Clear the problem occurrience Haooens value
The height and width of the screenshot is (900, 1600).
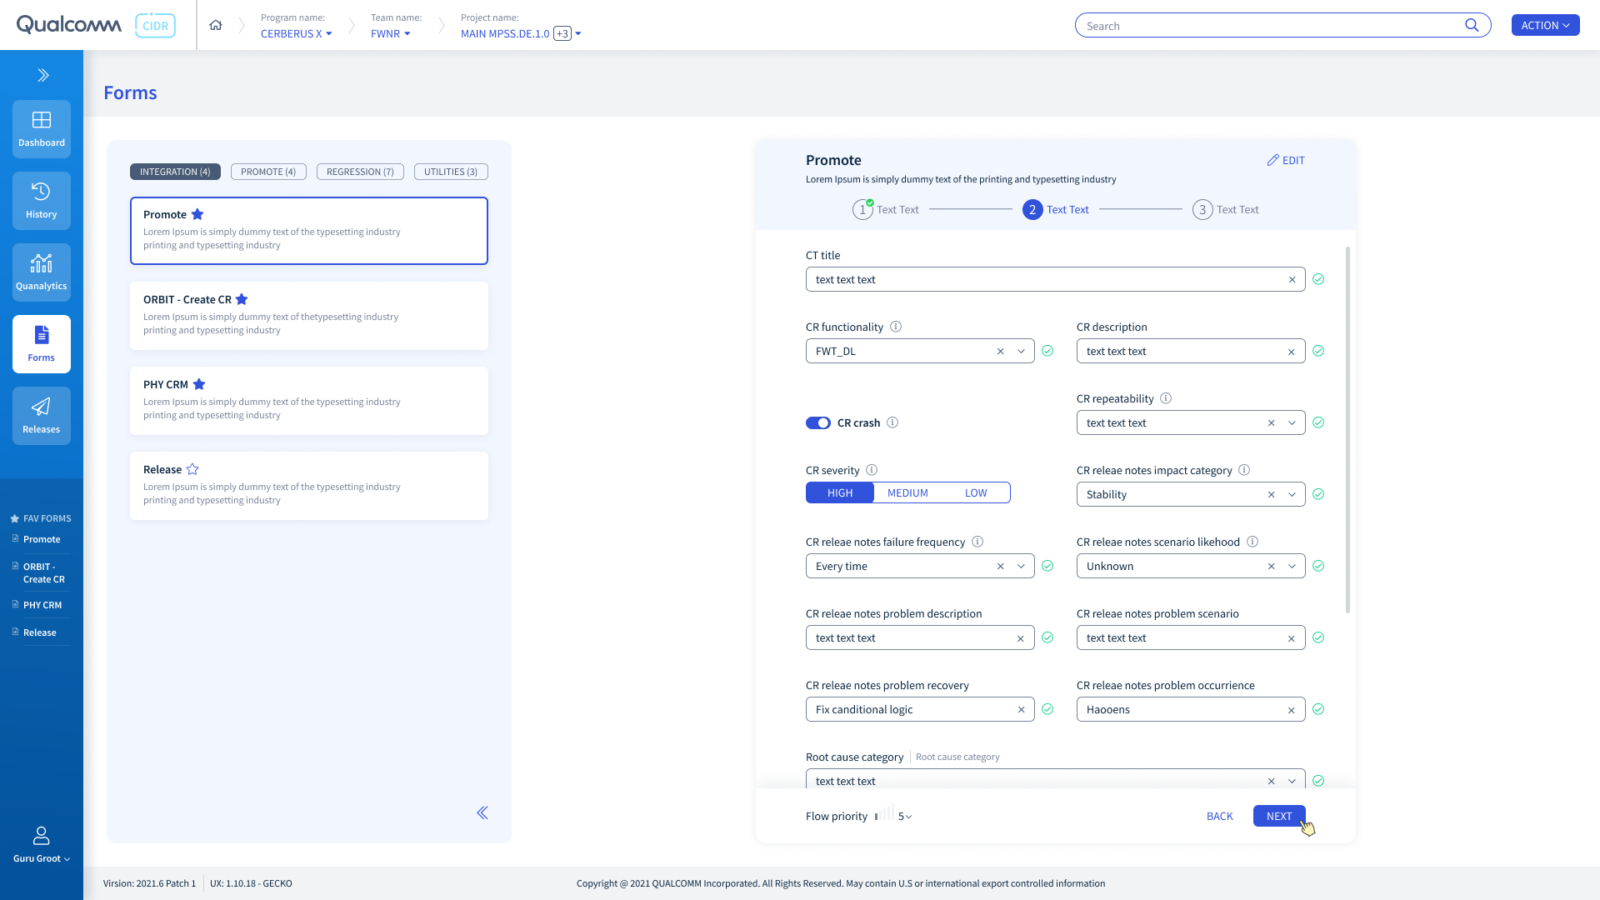(1291, 710)
